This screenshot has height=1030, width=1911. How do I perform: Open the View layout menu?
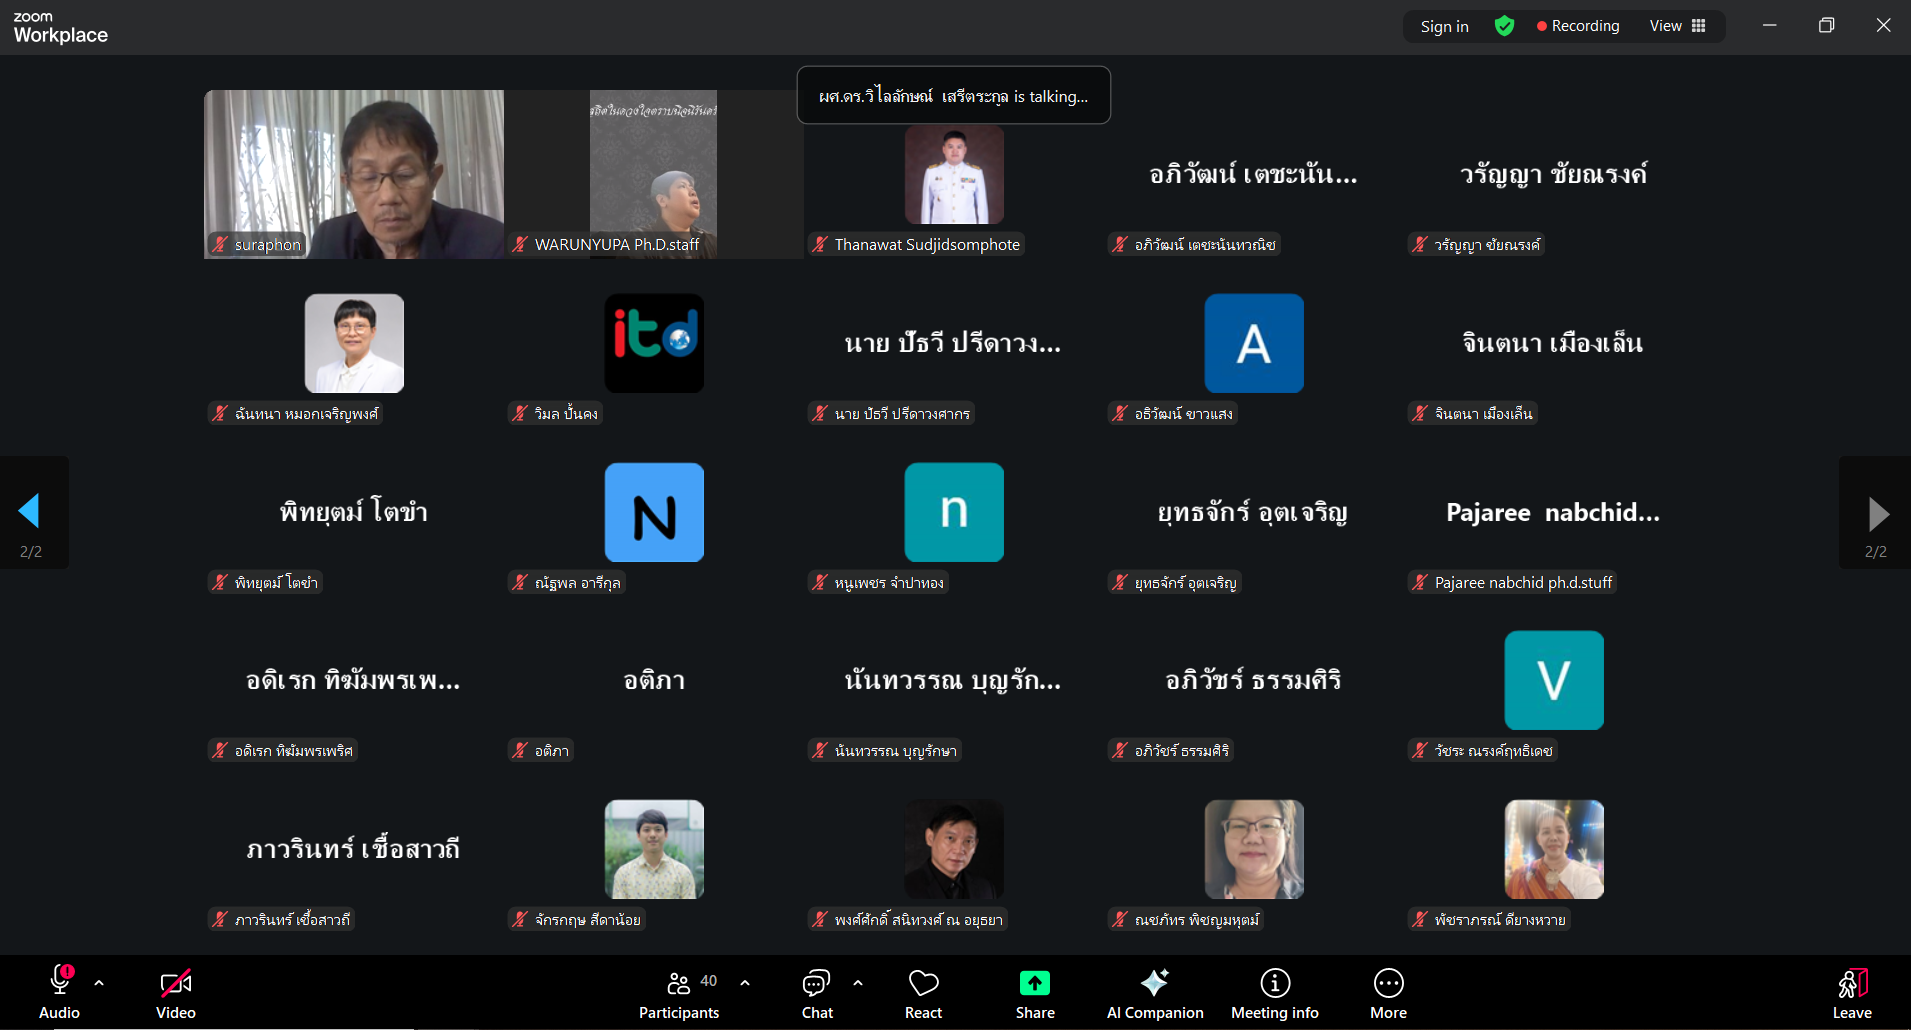1678,26
